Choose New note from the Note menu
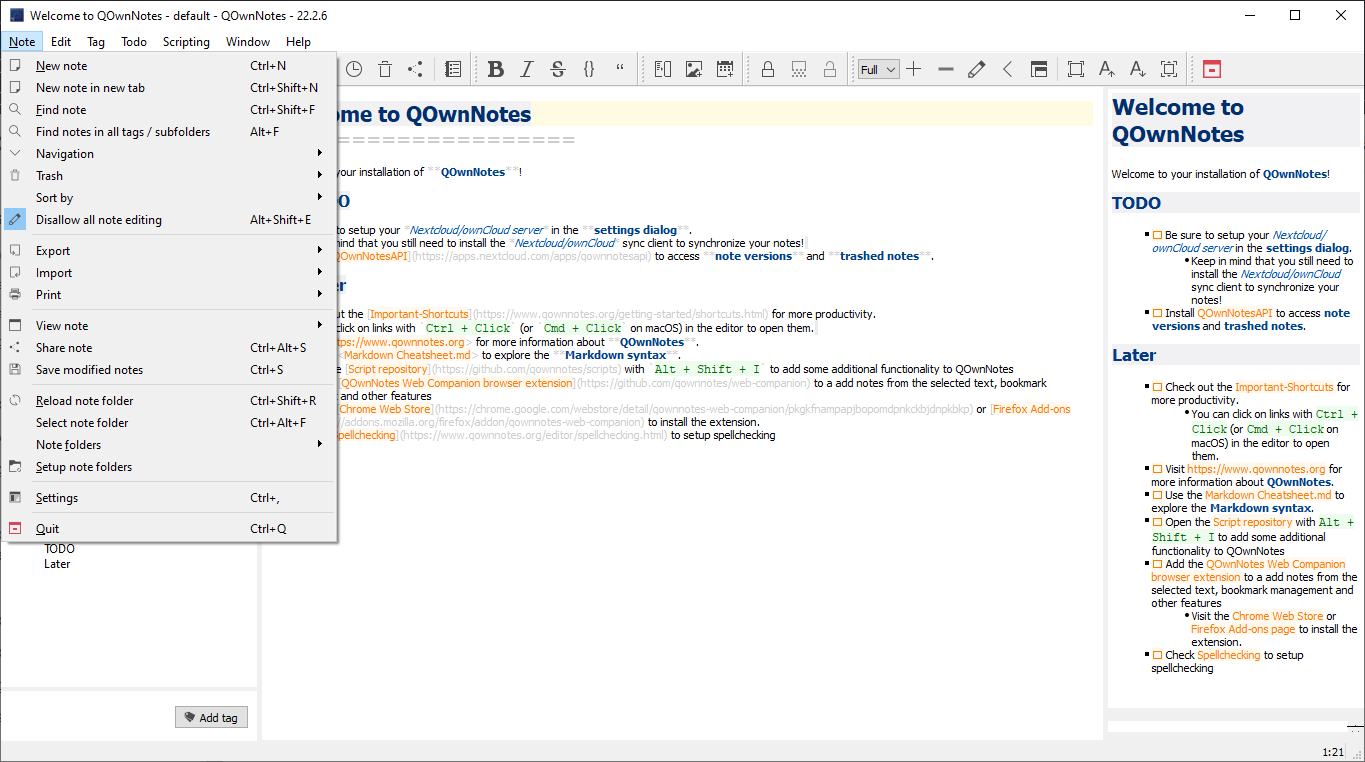The image size is (1365, 762). tap(169, 66)
